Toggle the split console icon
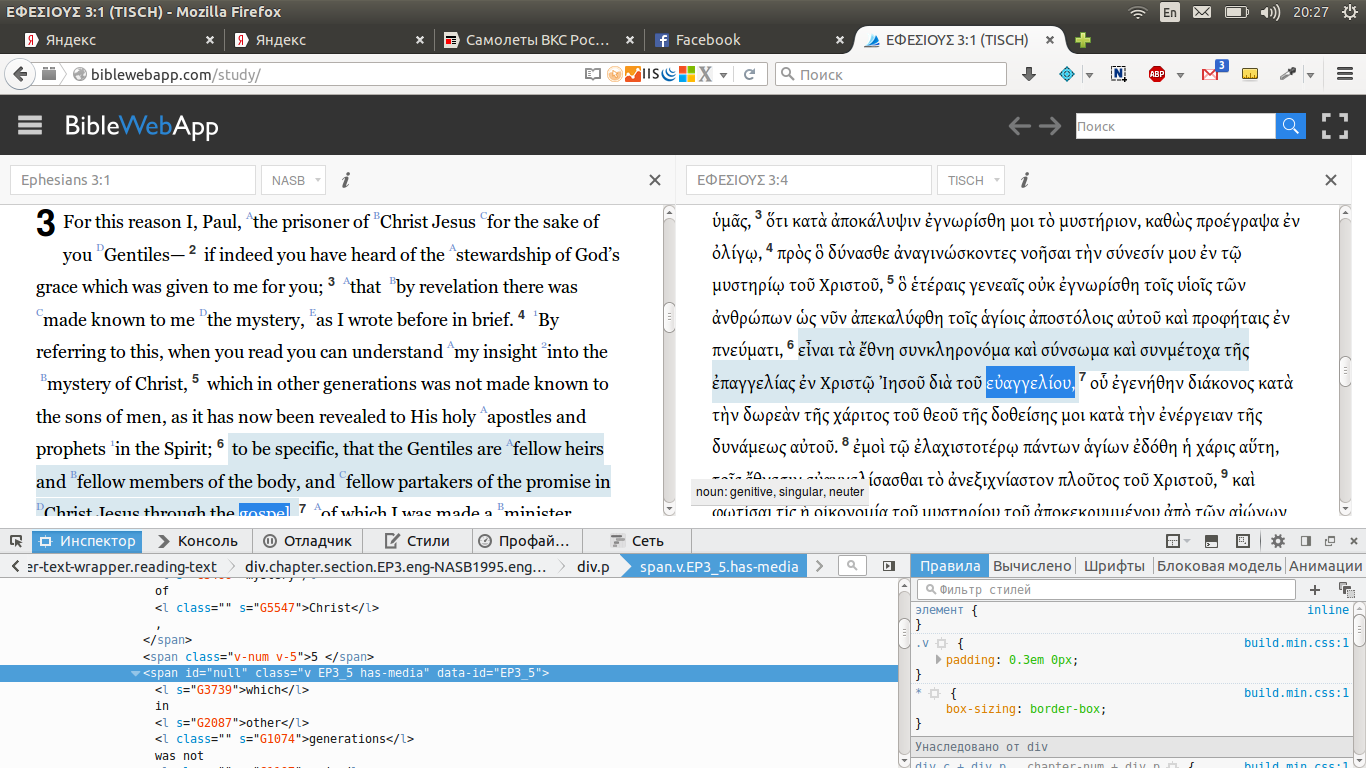 1212,541
